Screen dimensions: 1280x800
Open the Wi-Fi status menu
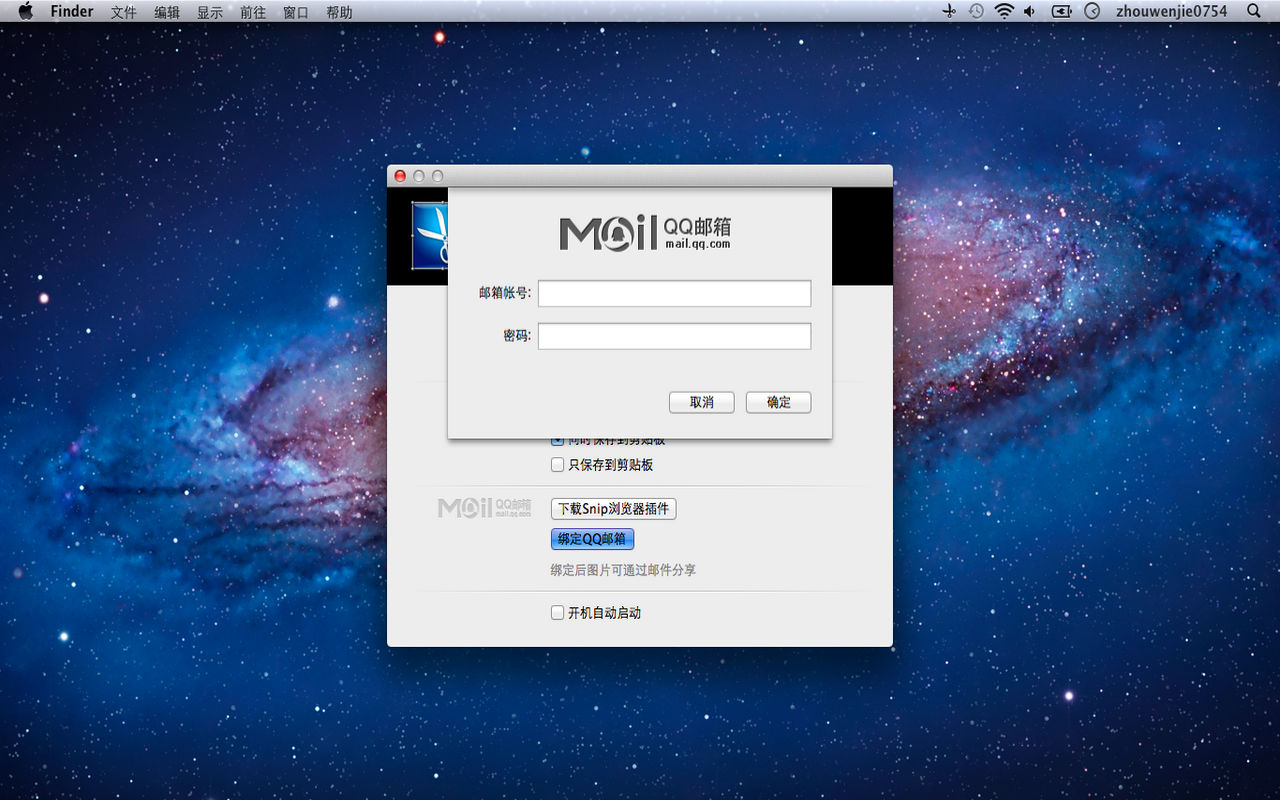(1004, 11)
